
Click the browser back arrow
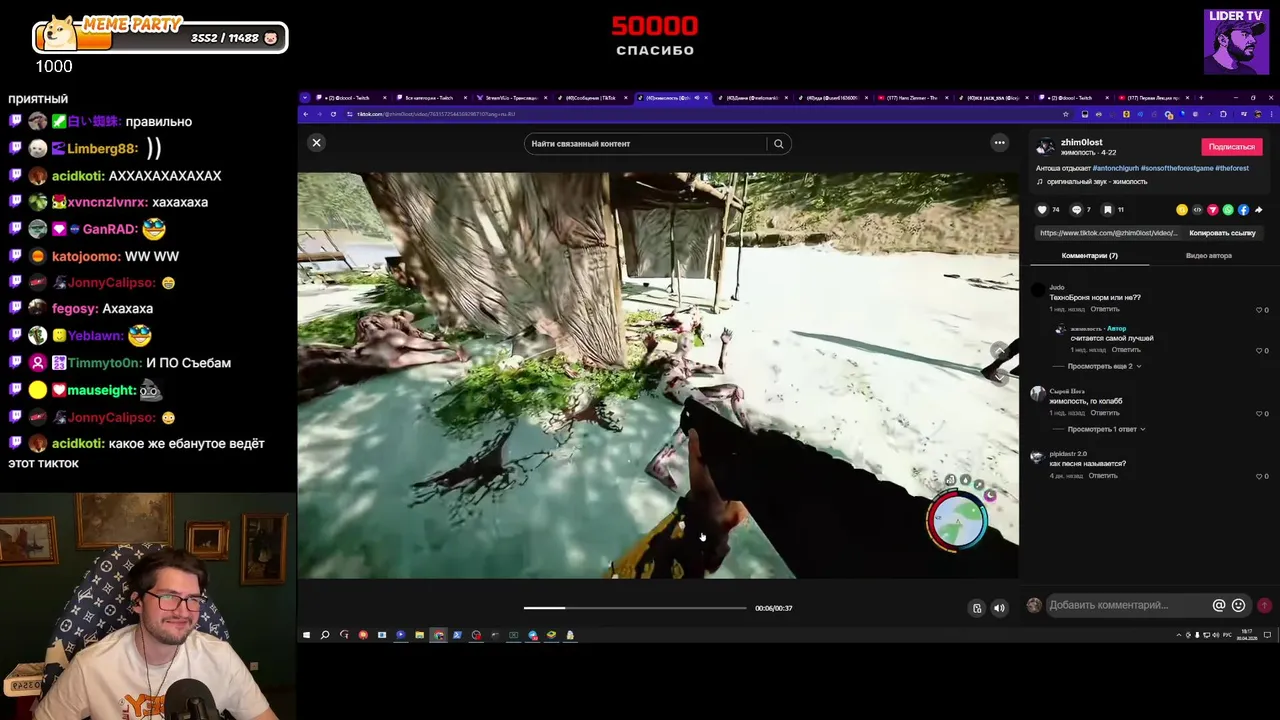(x=307, y=114)
